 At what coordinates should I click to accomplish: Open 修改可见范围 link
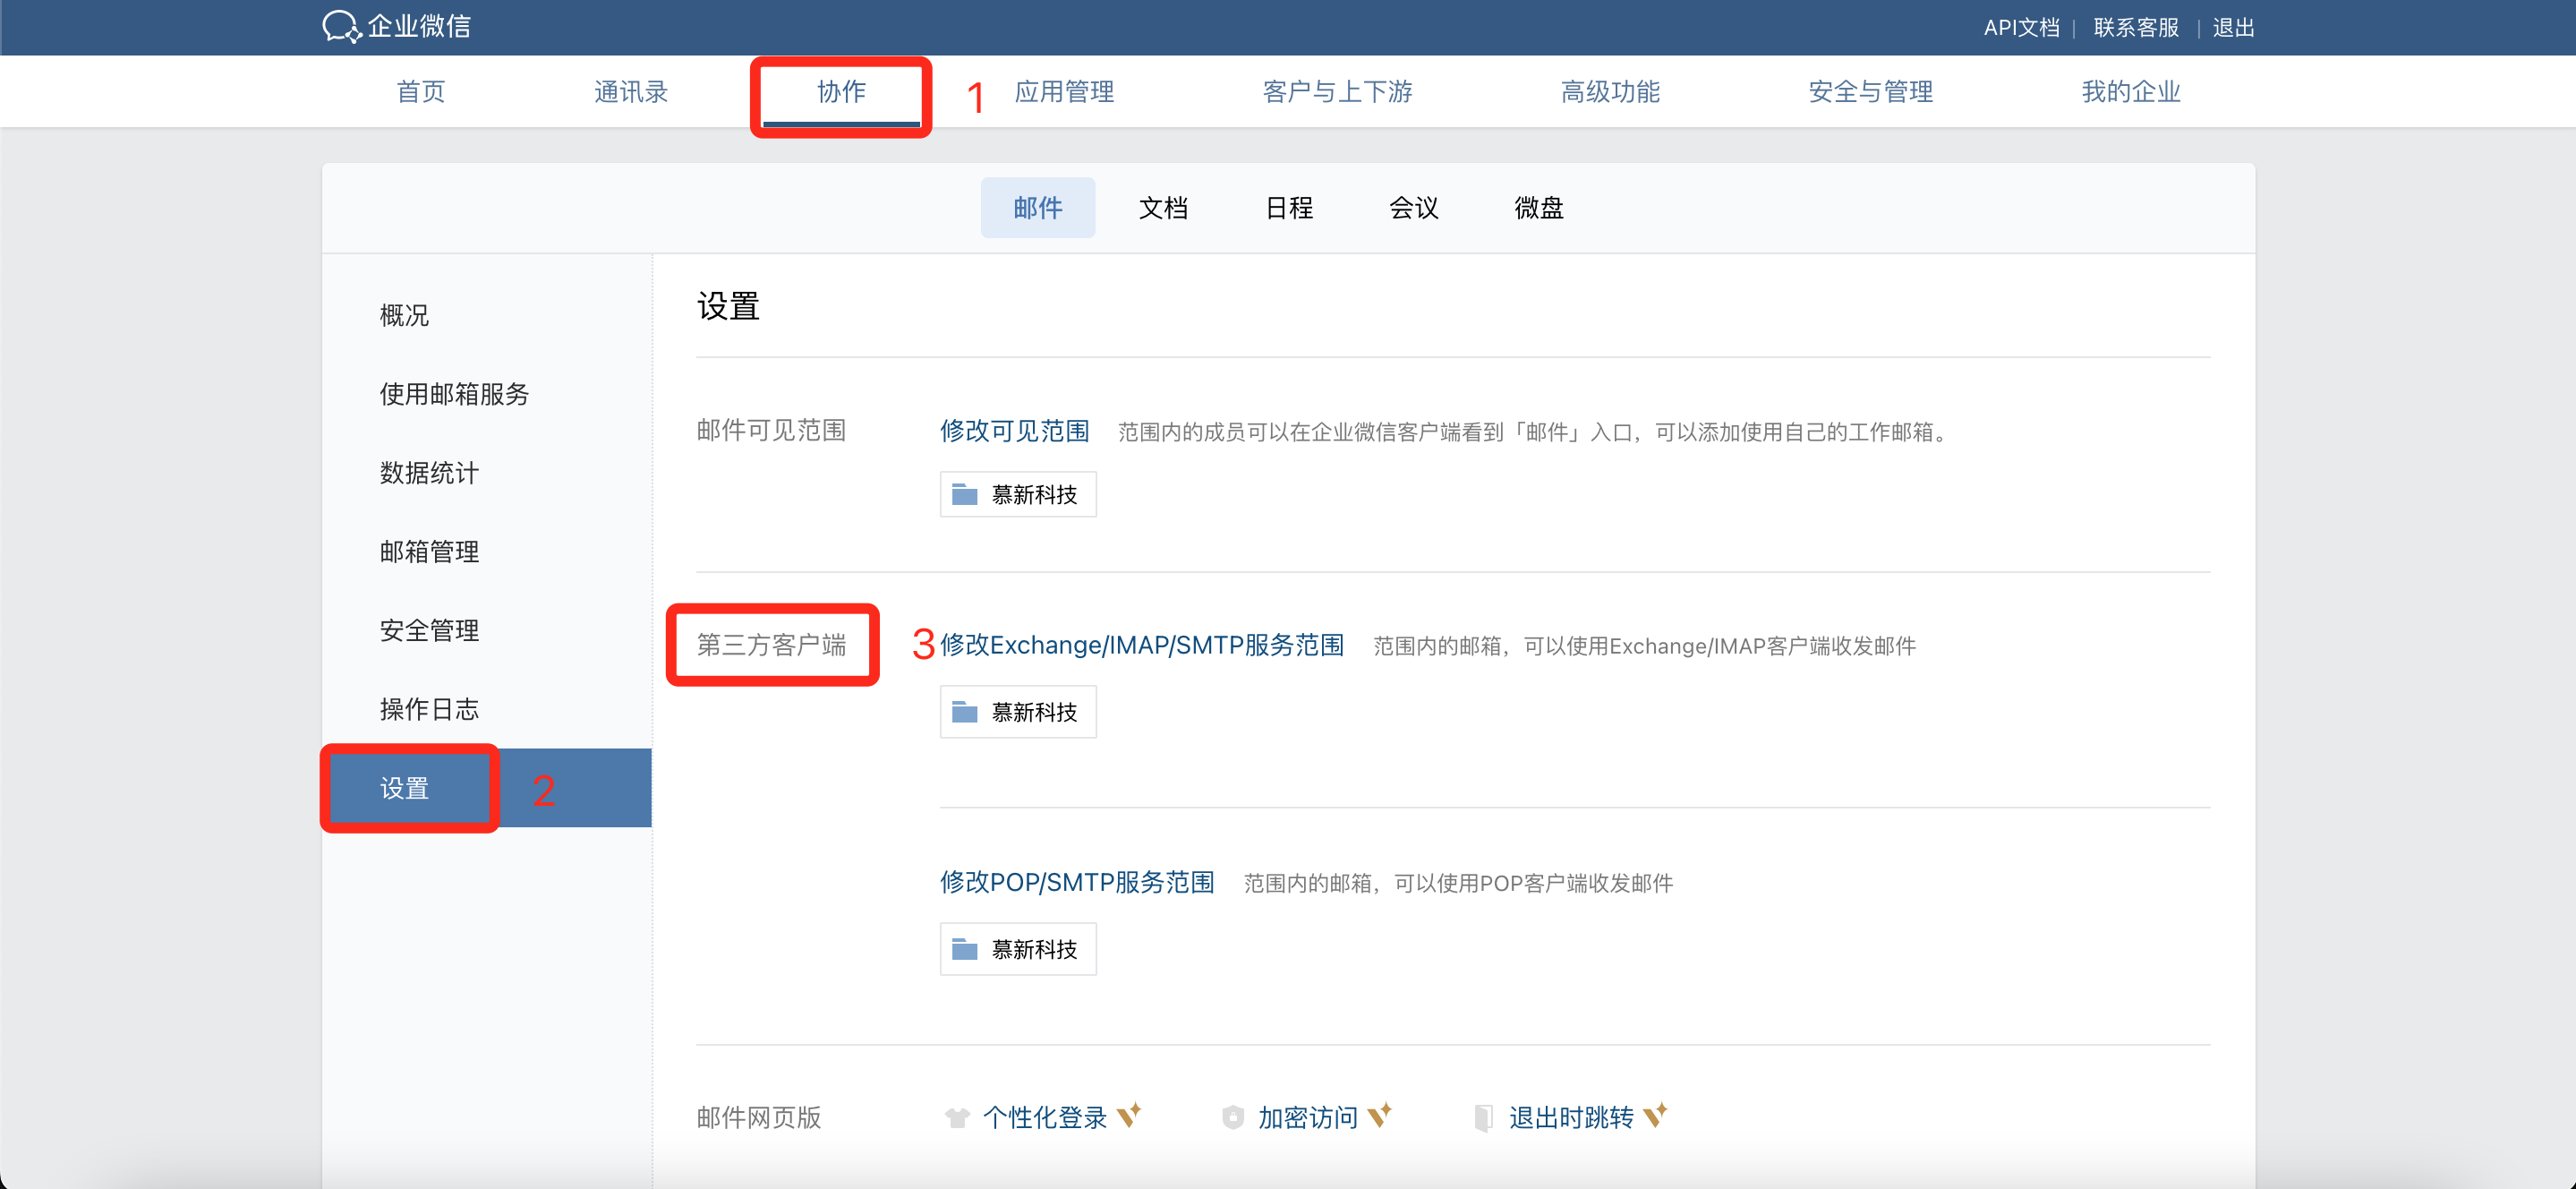click(1014, 431)
